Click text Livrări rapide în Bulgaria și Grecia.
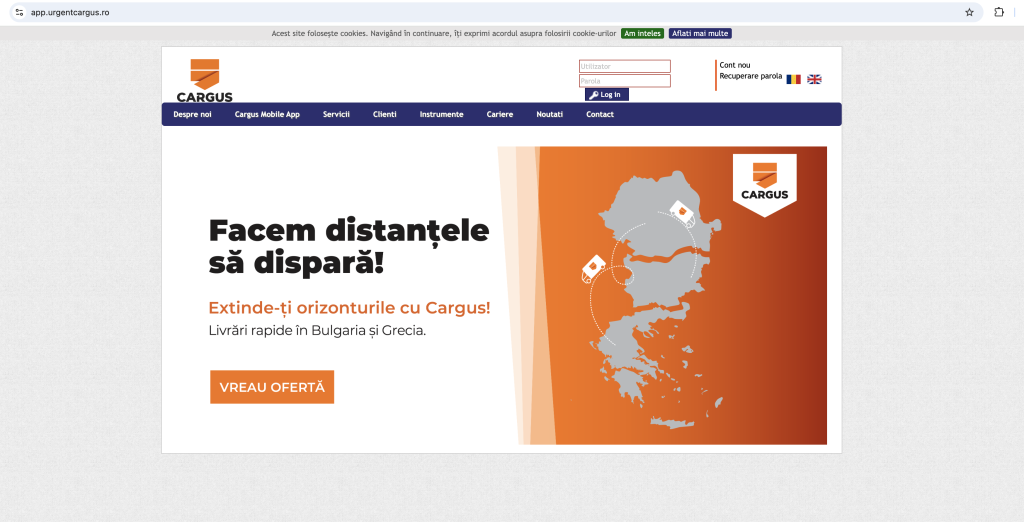Screen dimensions: 1024x522 pyautogui.click(x=317, y=331)
